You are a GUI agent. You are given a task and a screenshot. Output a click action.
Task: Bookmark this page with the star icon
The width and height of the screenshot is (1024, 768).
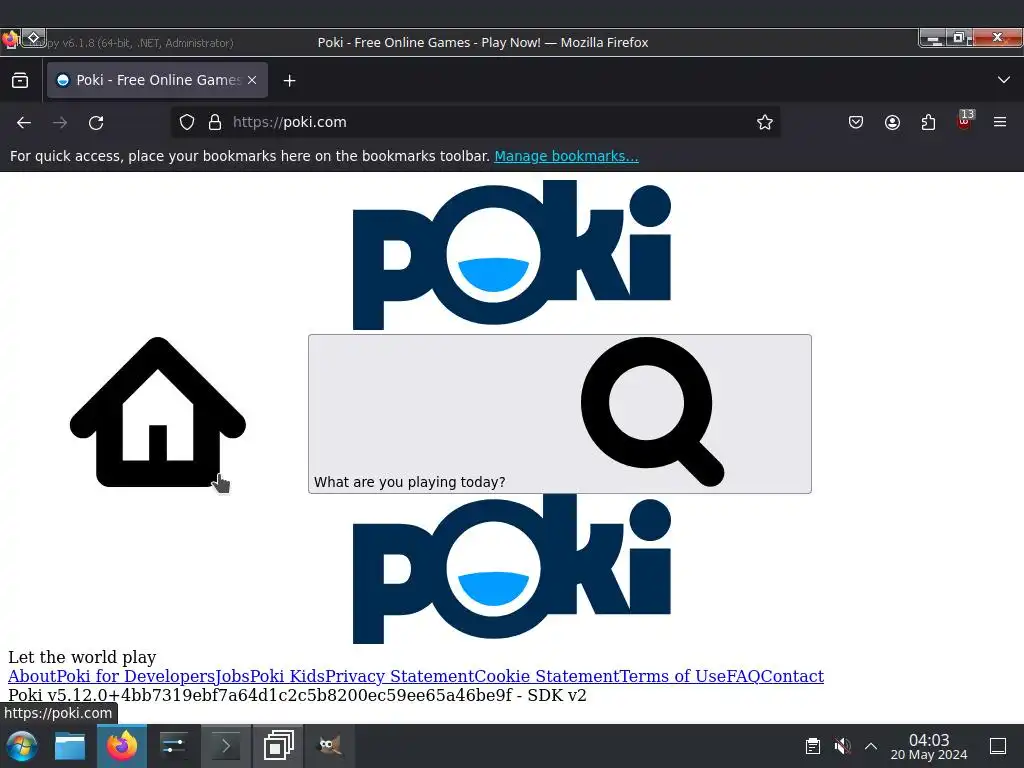(765, 122)
